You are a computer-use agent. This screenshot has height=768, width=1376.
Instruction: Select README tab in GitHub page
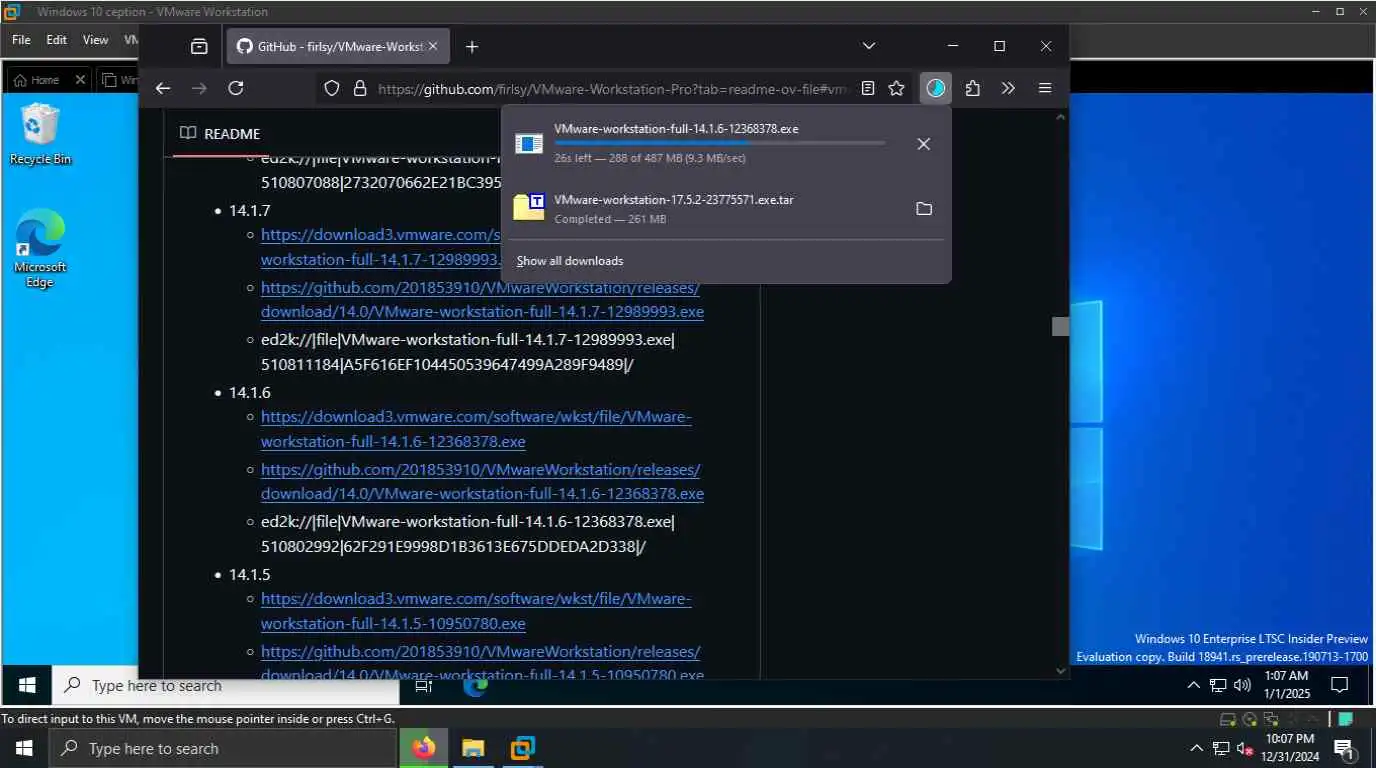tap(220, 134)
